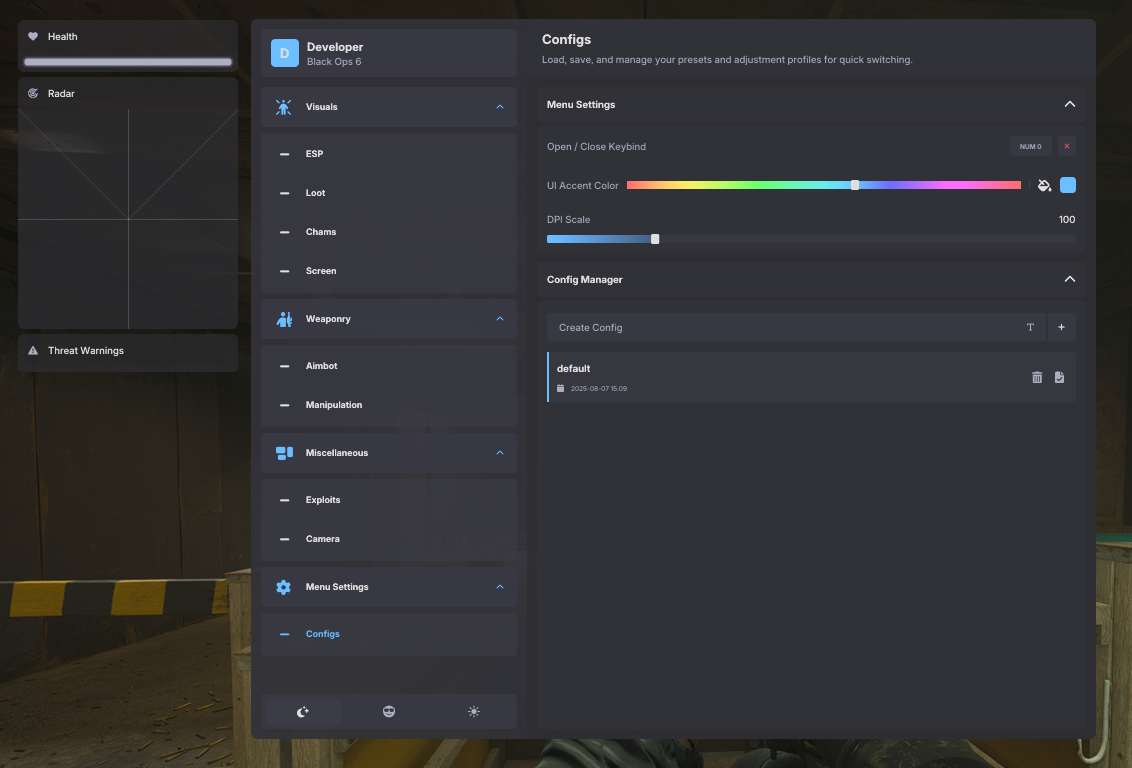Collapse the Weaponry sidebar section
The height and width of the screenshot is (768, 1132).
click(500, 319)
